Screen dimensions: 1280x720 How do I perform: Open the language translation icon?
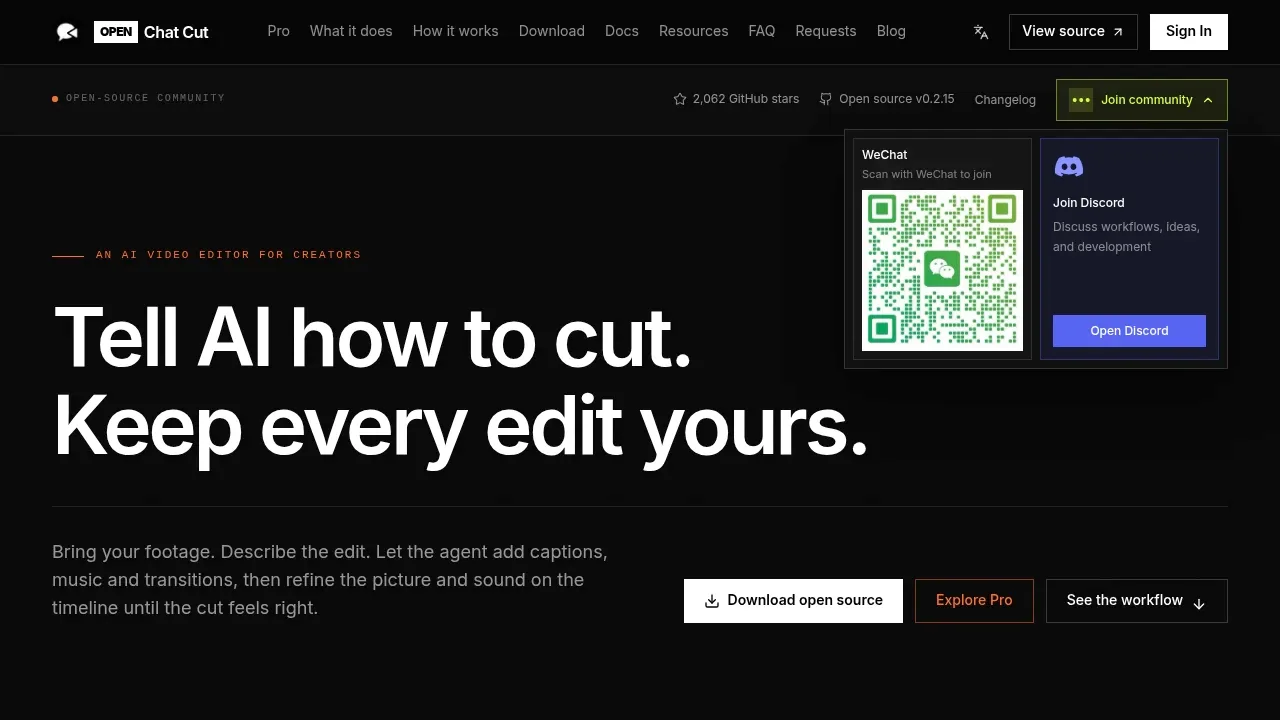pos(981,32)
